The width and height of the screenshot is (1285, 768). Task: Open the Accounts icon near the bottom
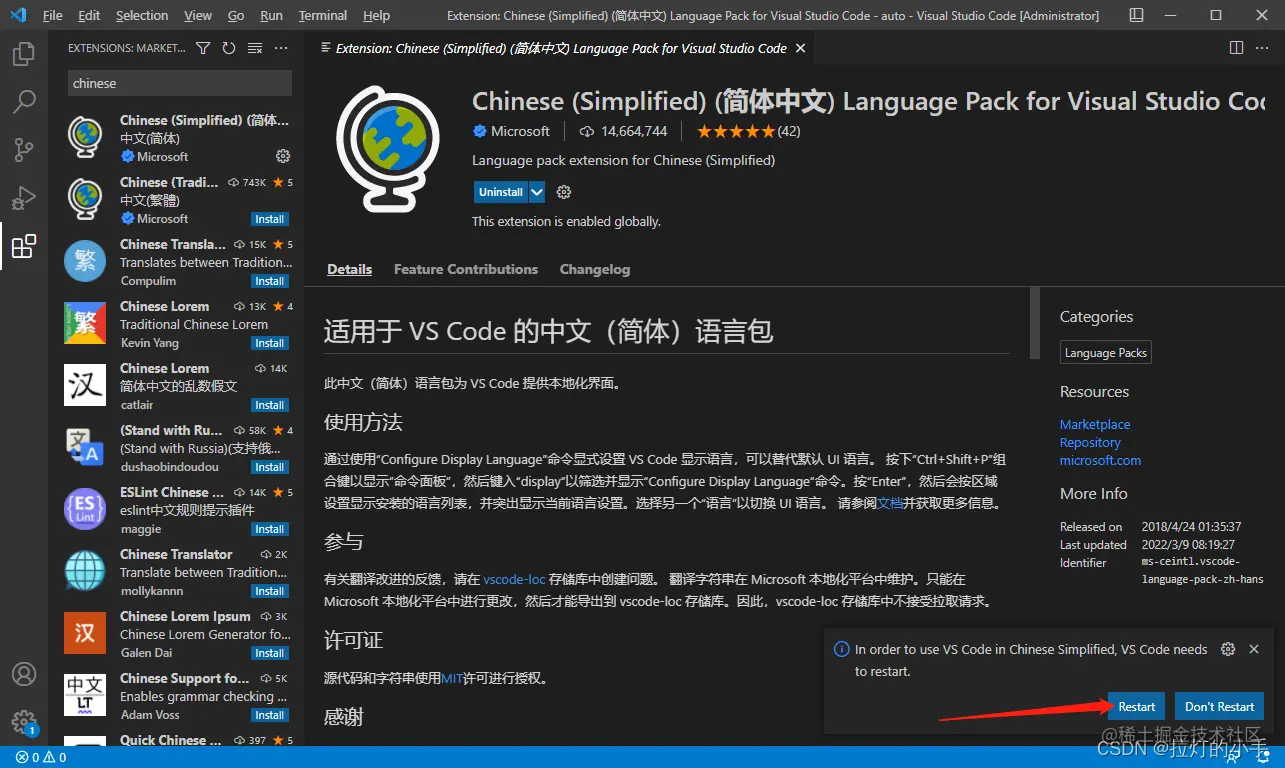(24, 675)
